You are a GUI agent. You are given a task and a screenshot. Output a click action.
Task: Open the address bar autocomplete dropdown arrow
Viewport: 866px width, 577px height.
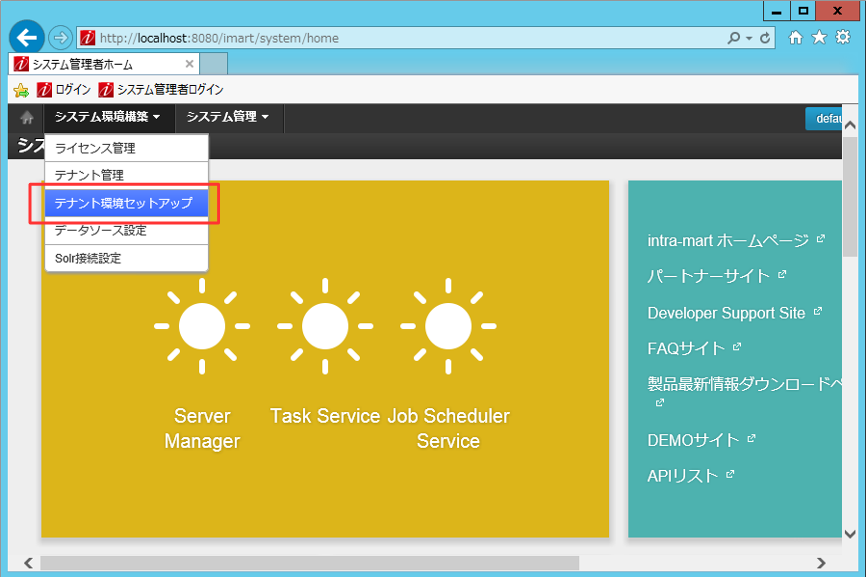[x=749, y=38]
